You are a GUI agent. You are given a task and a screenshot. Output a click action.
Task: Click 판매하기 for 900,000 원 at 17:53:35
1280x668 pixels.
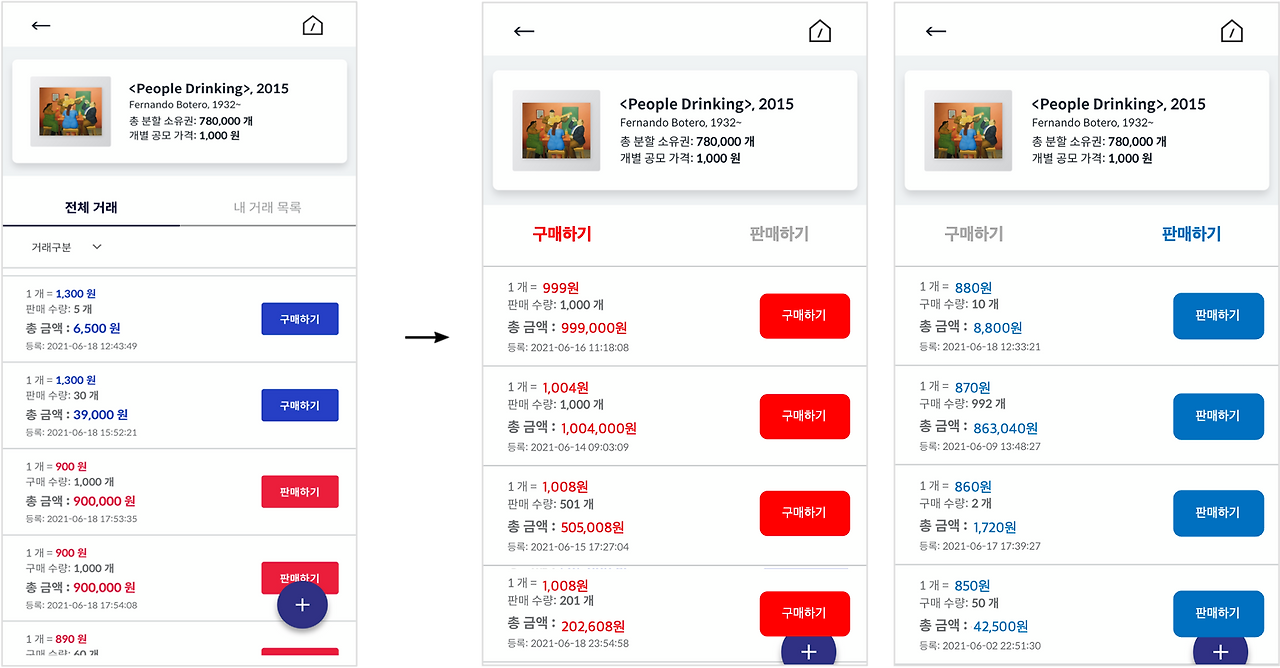(300, 492)
